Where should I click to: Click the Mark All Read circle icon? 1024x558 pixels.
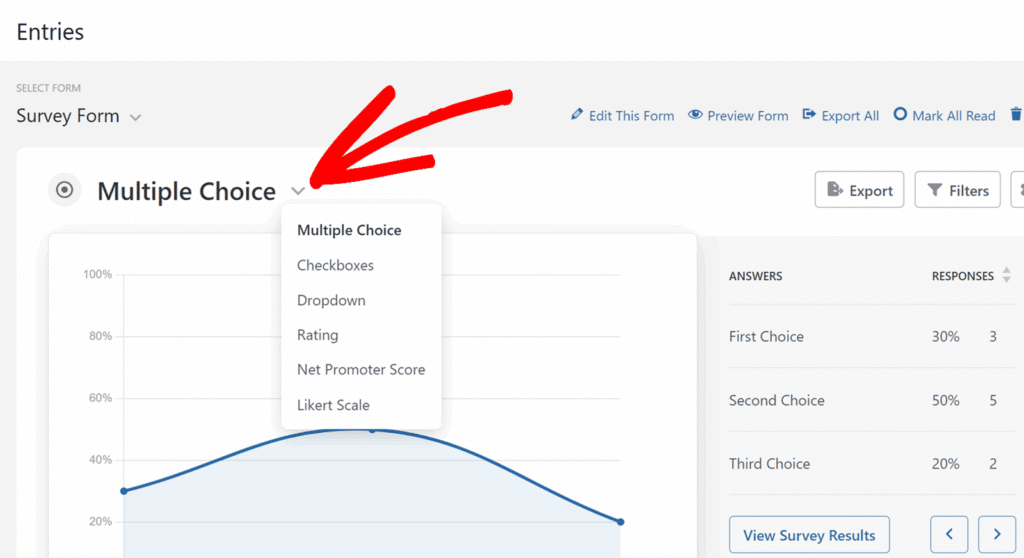pyautogui.click(x=900, y=115)
